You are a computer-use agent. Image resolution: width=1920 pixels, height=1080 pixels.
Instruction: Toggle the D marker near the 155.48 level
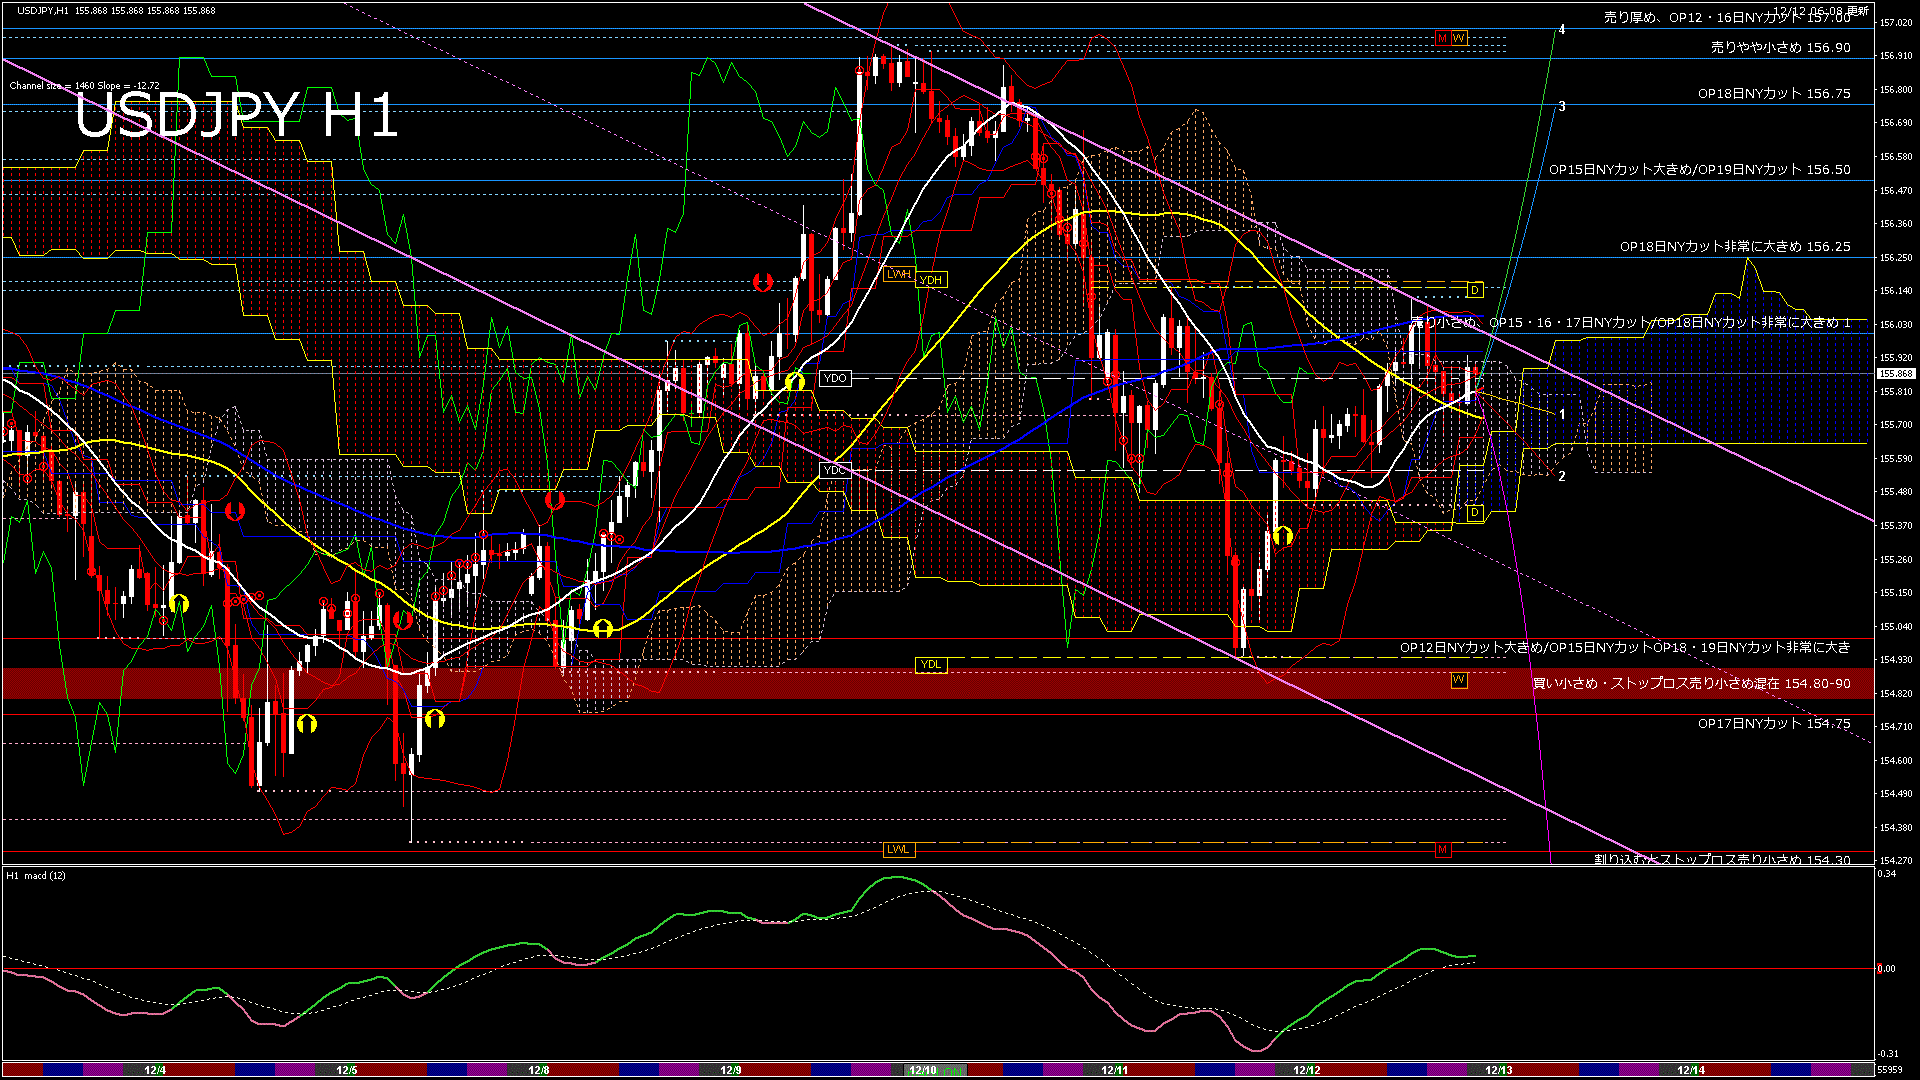tap(1474, 510)
